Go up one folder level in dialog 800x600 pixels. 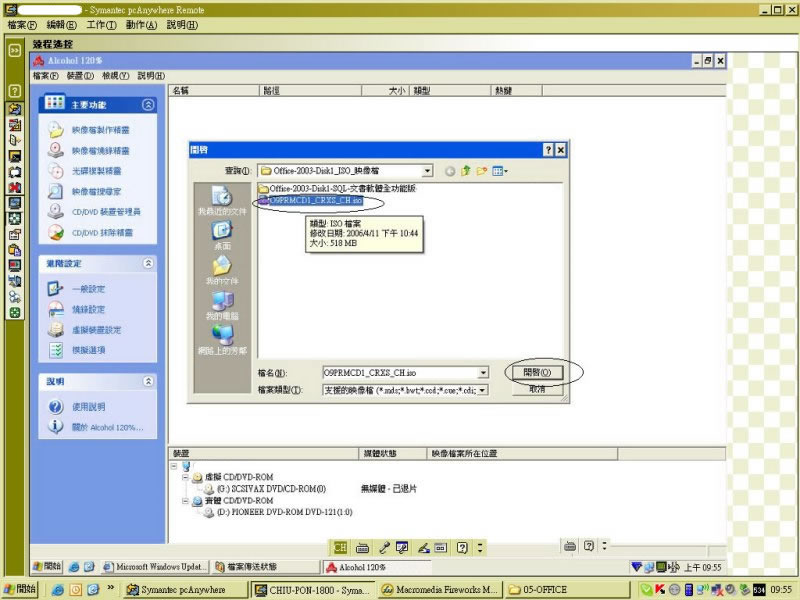pos(465,171)
